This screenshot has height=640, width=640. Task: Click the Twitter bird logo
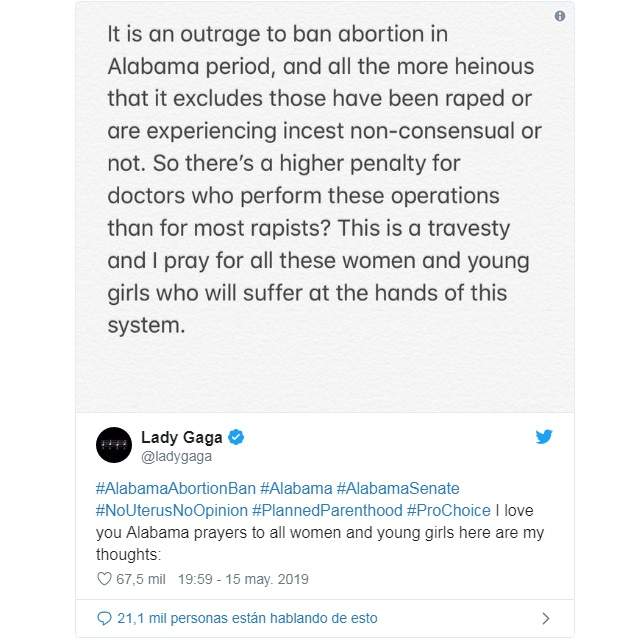point(544,437)
